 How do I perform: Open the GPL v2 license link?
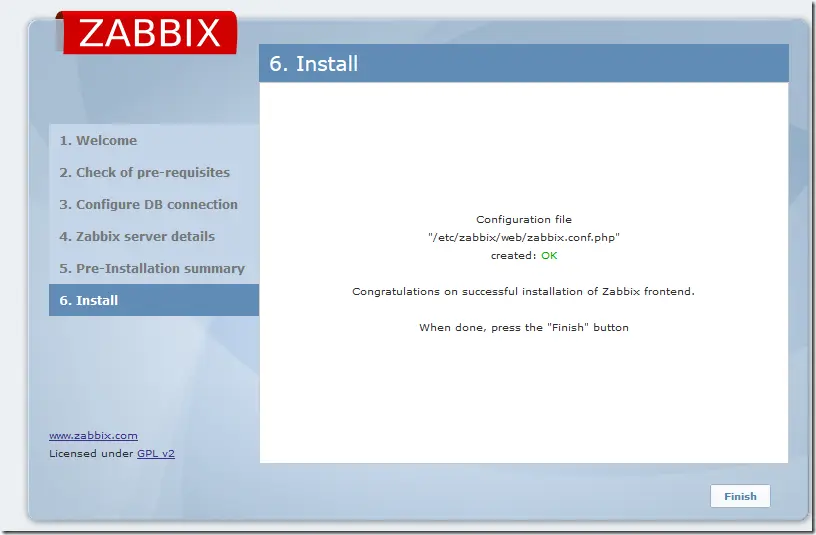(x=156, y=453)
